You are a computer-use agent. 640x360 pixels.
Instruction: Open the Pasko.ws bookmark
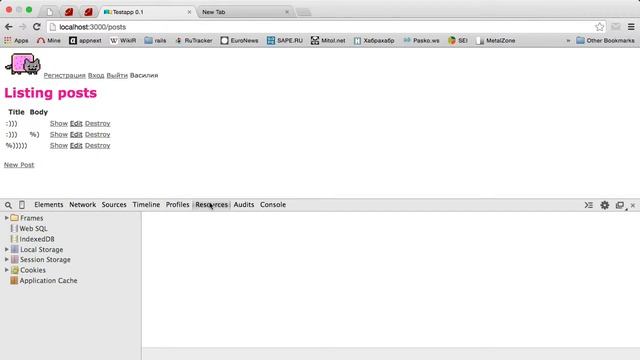coord(421,40)
